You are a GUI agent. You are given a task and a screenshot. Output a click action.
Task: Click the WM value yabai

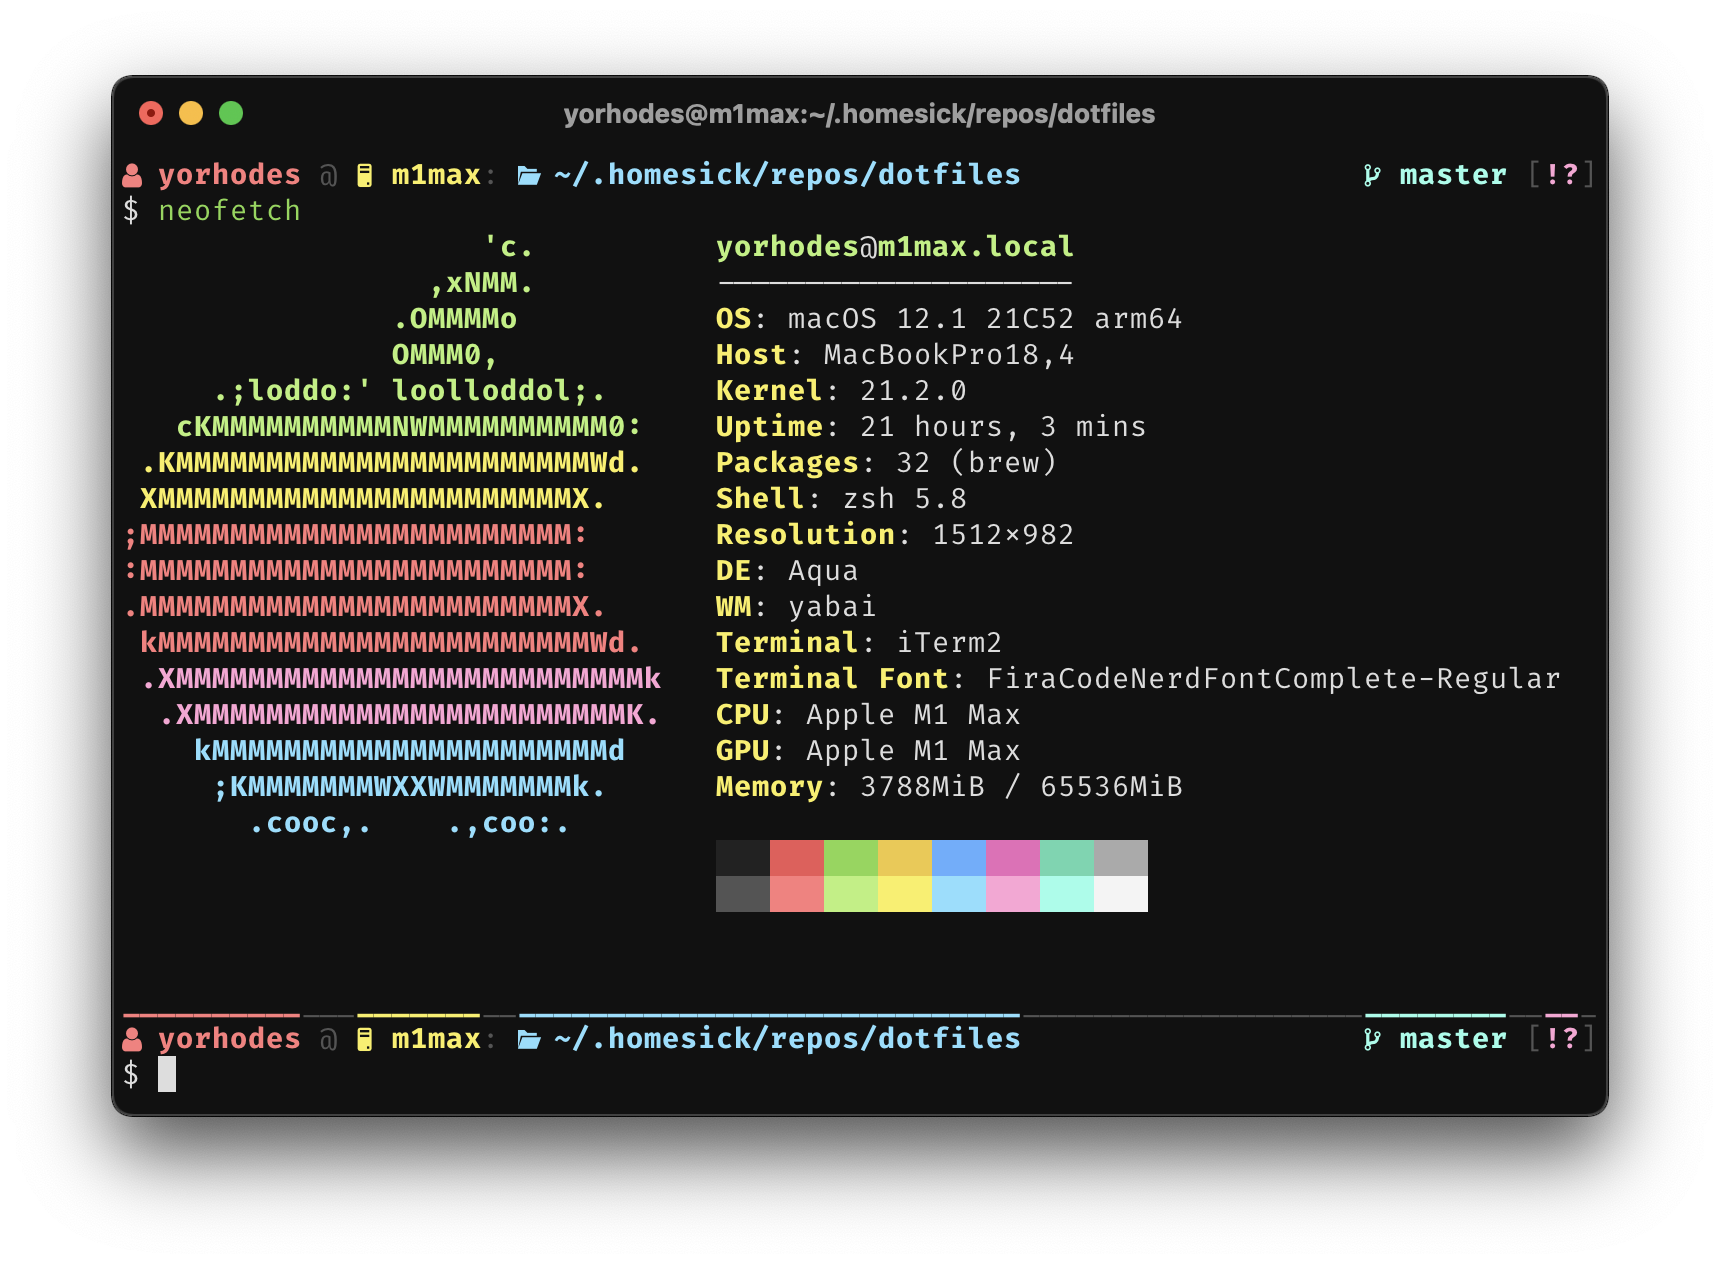pyautogui.click(x=832, y=607)
